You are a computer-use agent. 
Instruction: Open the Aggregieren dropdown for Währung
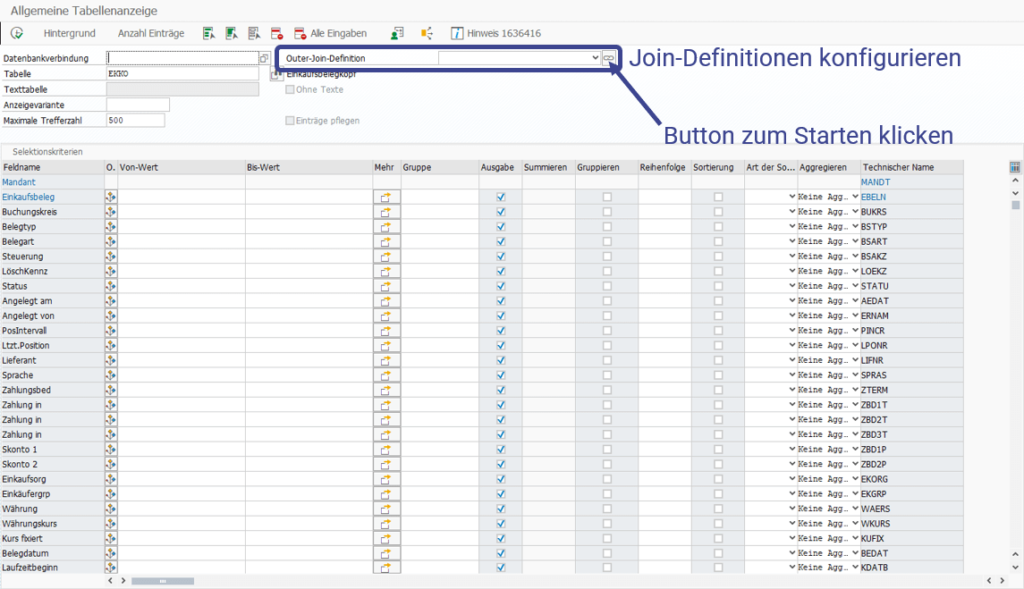point(855,508)
